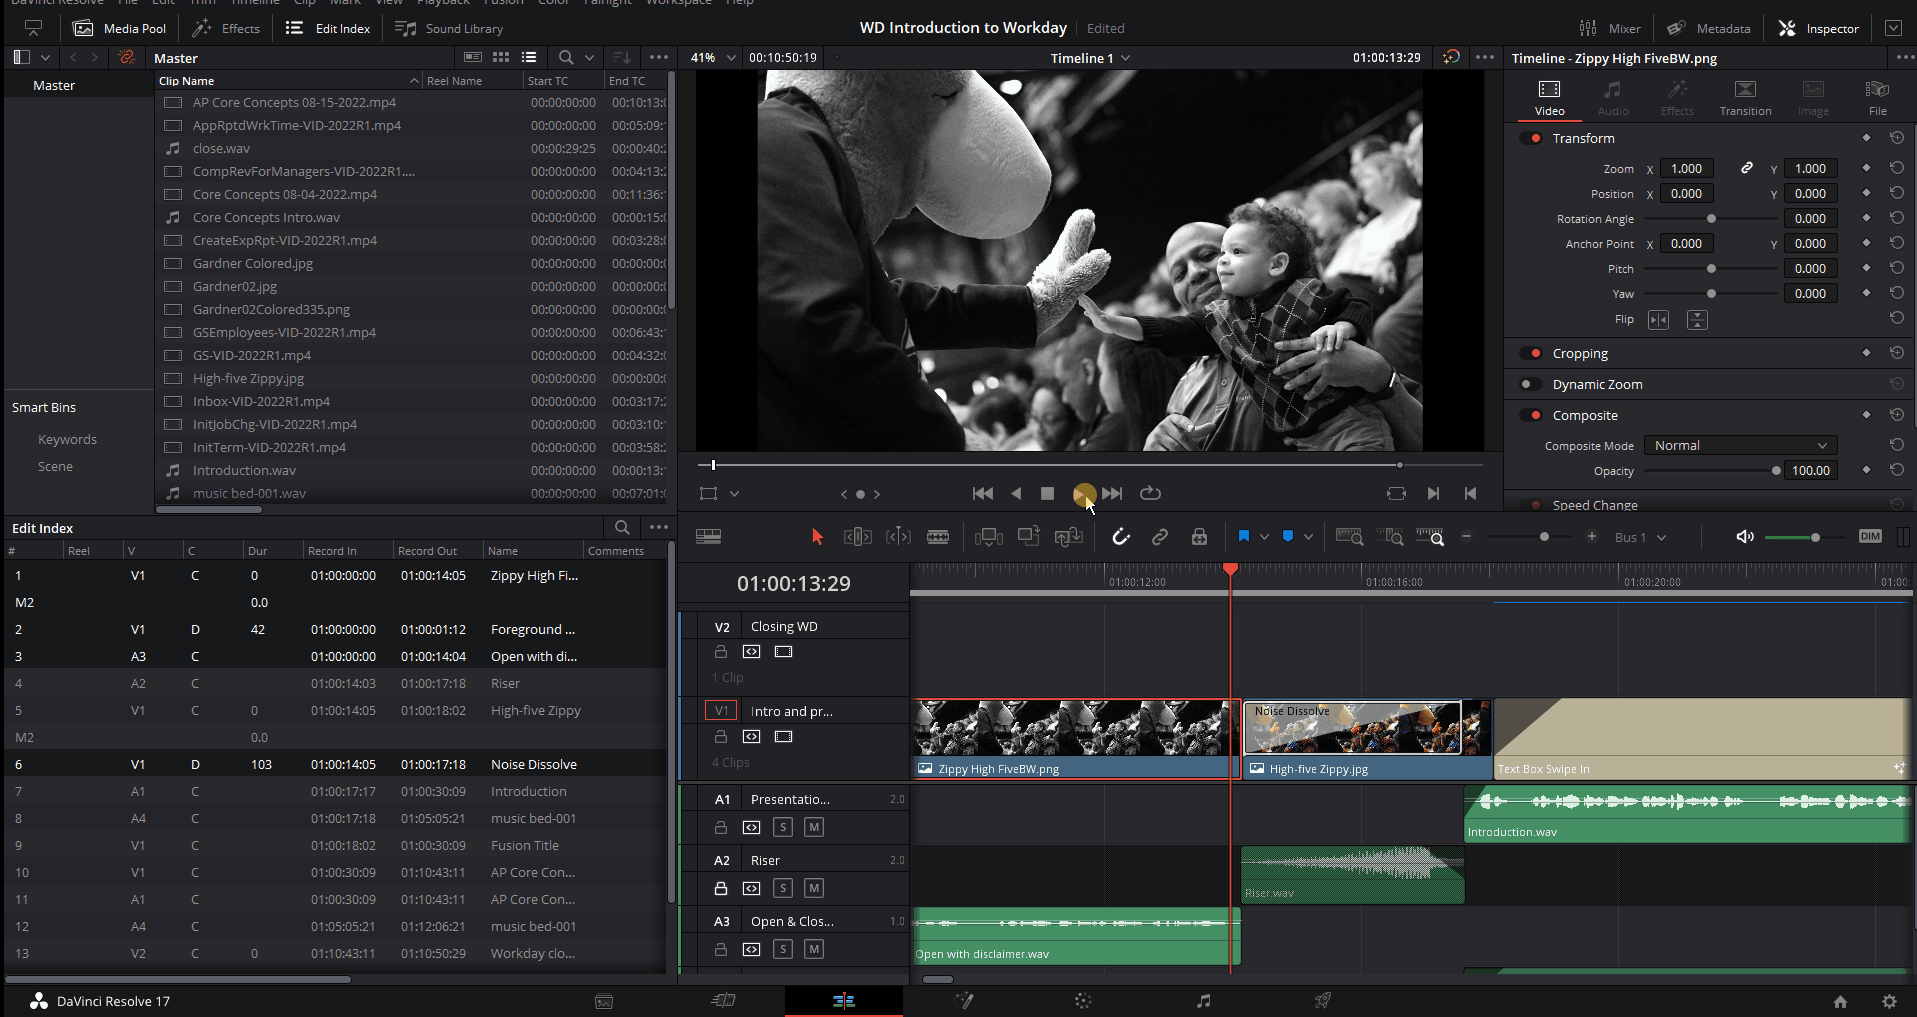Select the arrow Selection Mode tool
Viewport: 1917px width, 1017px height.
click(817, 537)
